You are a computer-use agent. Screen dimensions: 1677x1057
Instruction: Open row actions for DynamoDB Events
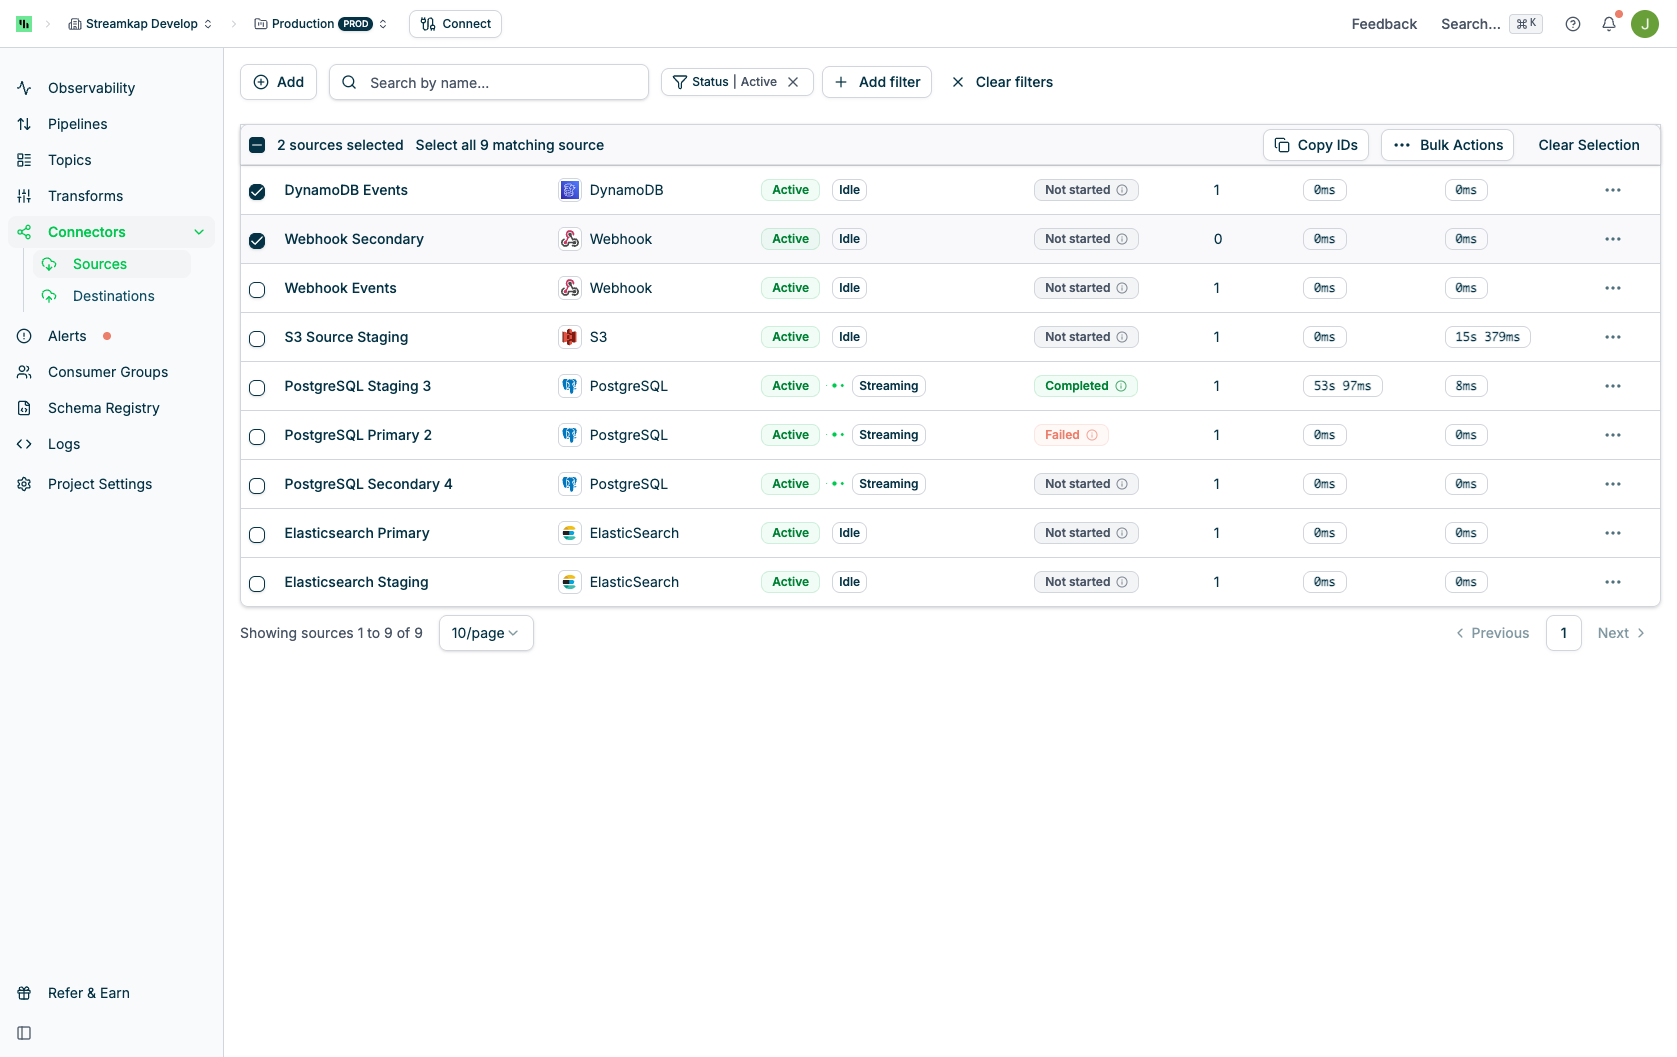click(1613, 190)
